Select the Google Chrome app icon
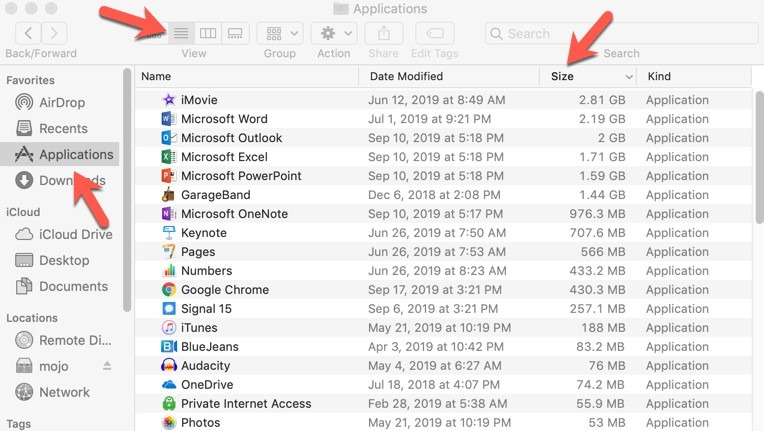The height and width of the screenshot is (431, 764). point(169,290)
